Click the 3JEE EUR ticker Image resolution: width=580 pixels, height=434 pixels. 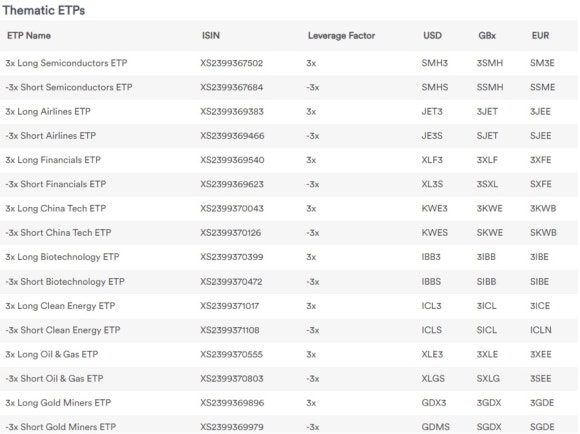[x=540, y=111]
